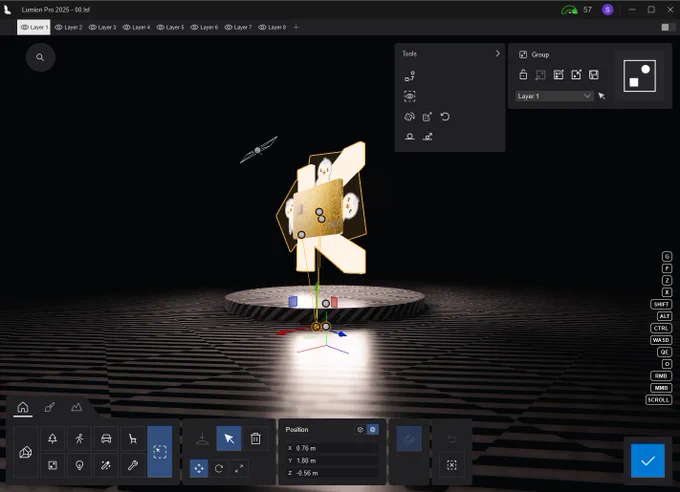Viewport: 680px width, 492px height.
Task: Open the search button in the viewport
Action: pos(40,57)
